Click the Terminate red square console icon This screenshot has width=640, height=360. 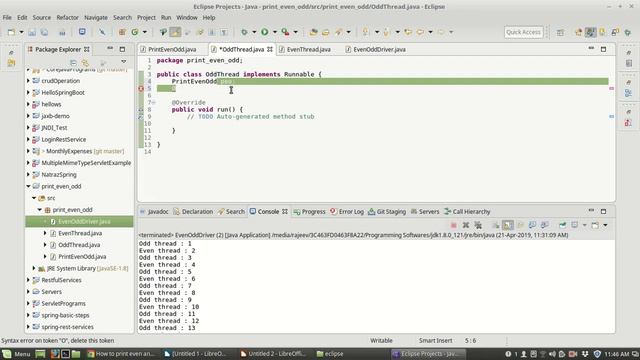pos(453,225)
